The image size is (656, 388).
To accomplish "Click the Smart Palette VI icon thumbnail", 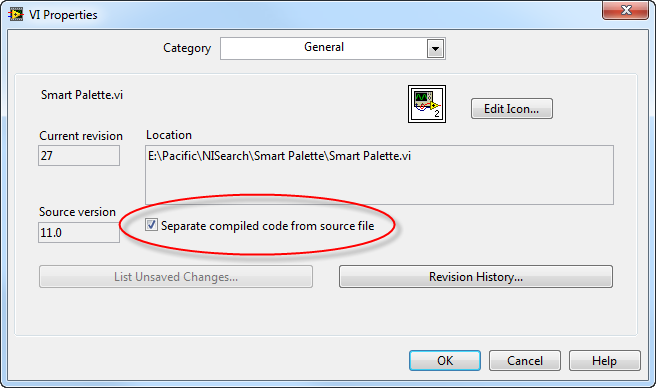I will click(x=427, y=104).
